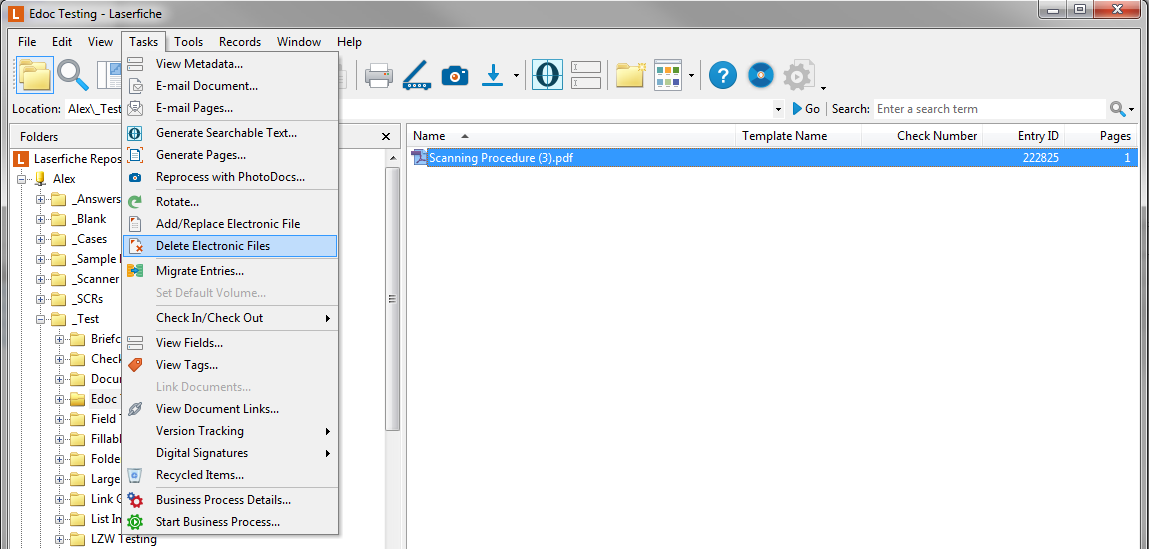Screen dimensions: 1149x549
Task: Click the camera snapshot toolbar icon
Action: [x=454, y=75]
